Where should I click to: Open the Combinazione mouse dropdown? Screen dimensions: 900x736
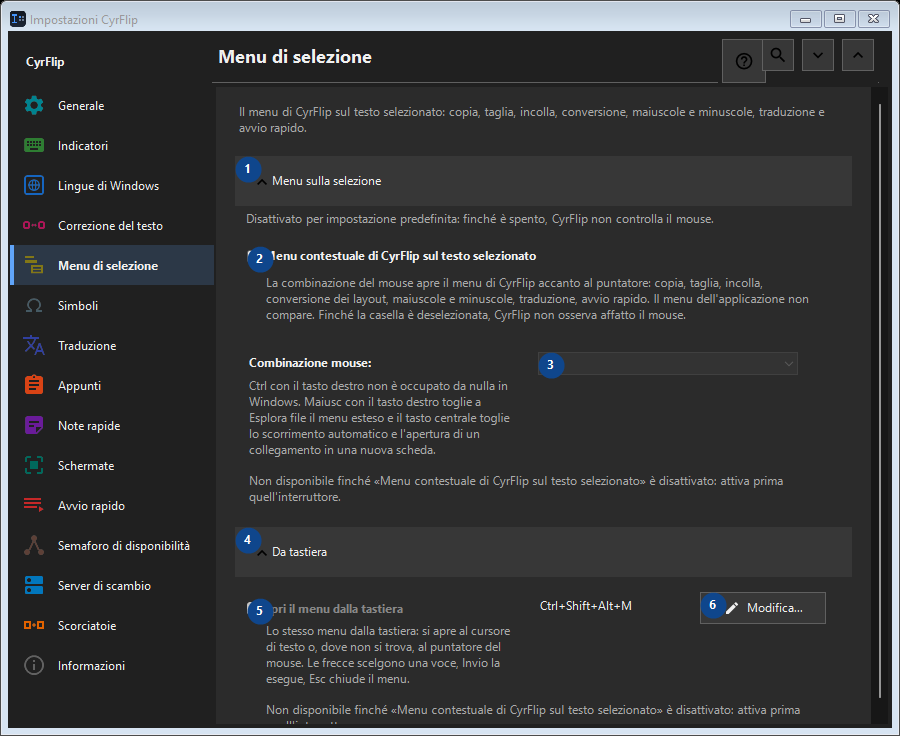[x=668, y=363]
